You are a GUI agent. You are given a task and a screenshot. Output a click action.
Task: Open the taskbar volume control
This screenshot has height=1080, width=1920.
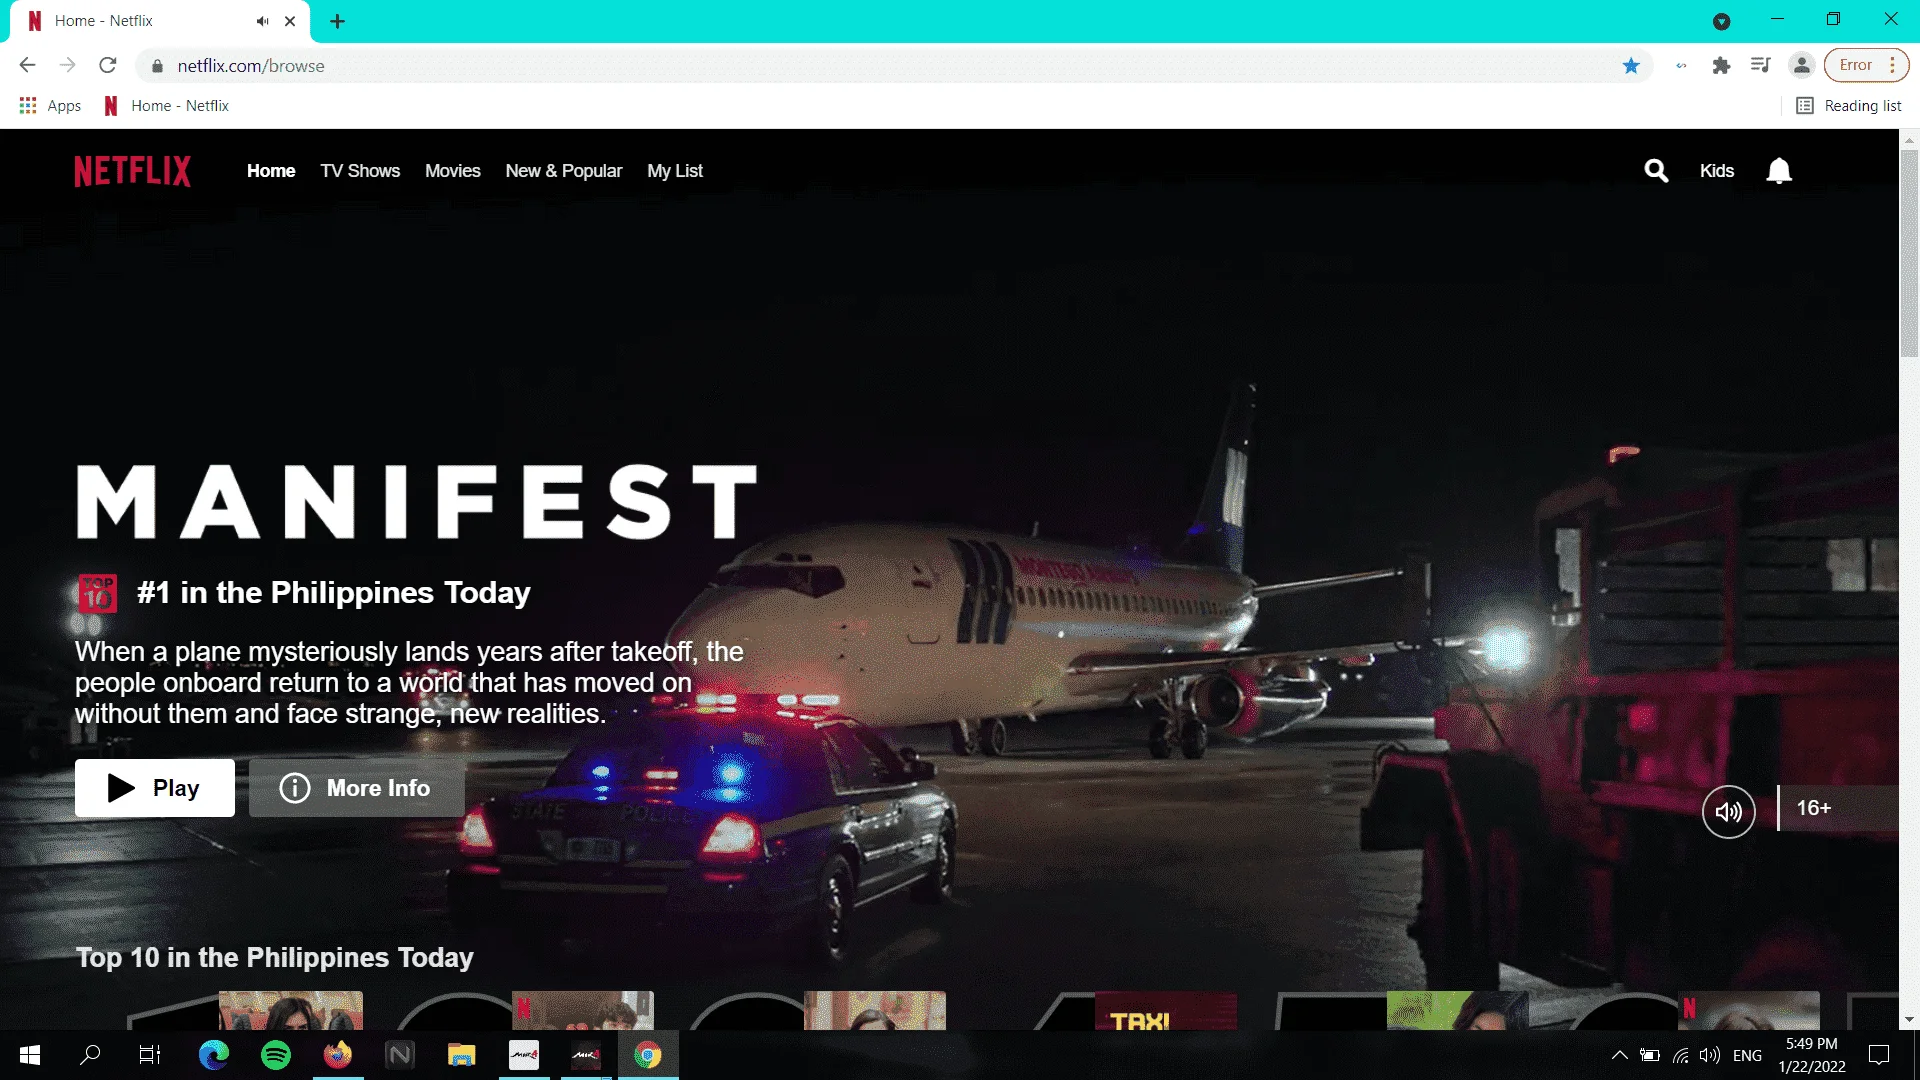pos(1710,1055)
